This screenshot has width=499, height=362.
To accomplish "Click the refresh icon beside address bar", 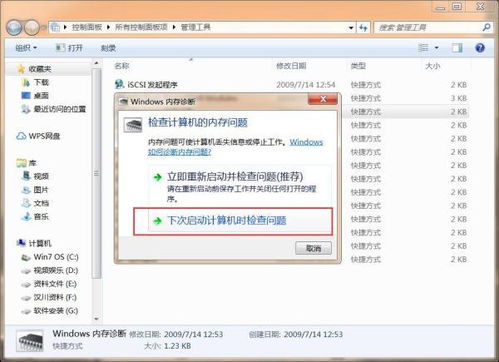I will tap(363, 28).
